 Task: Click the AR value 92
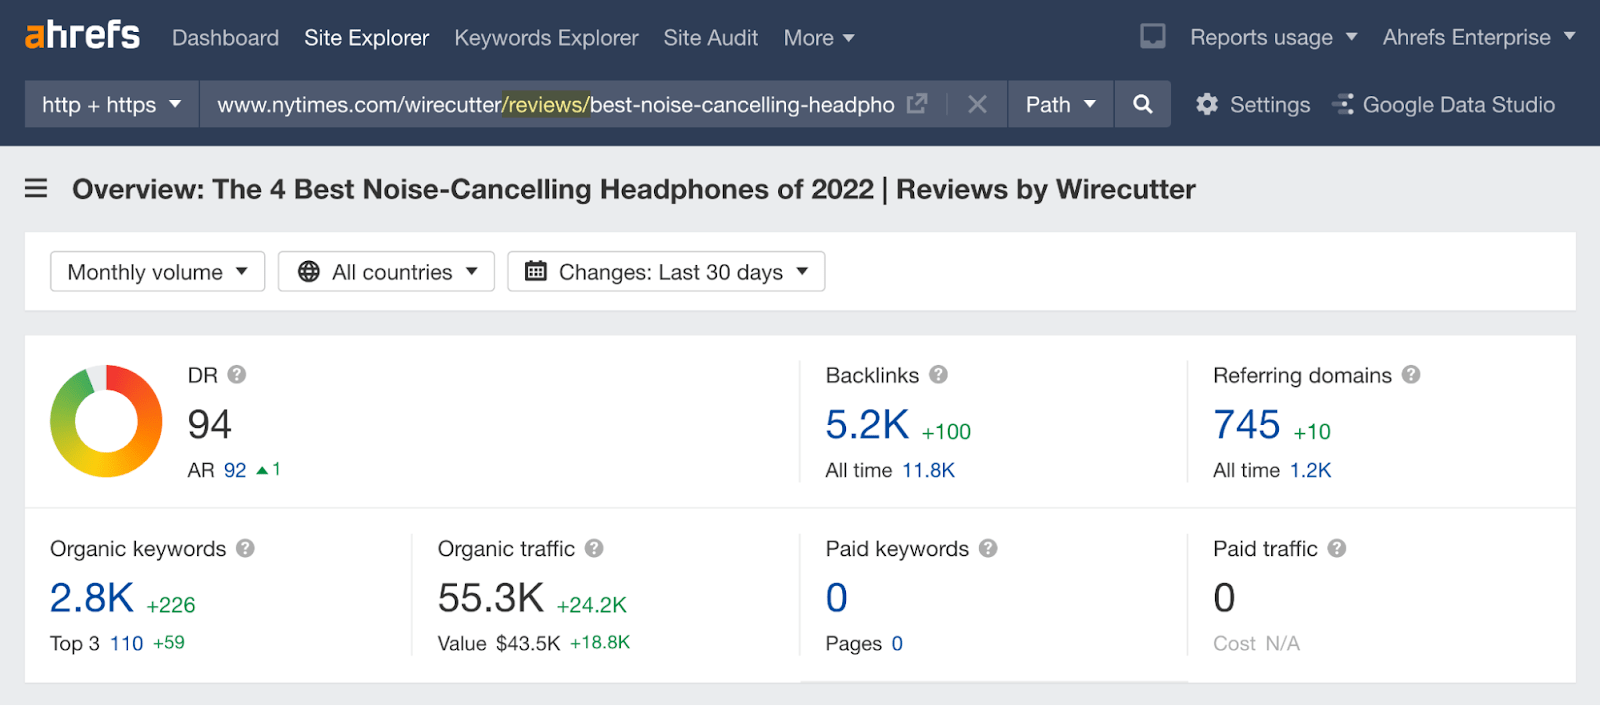tap(235, 470)
